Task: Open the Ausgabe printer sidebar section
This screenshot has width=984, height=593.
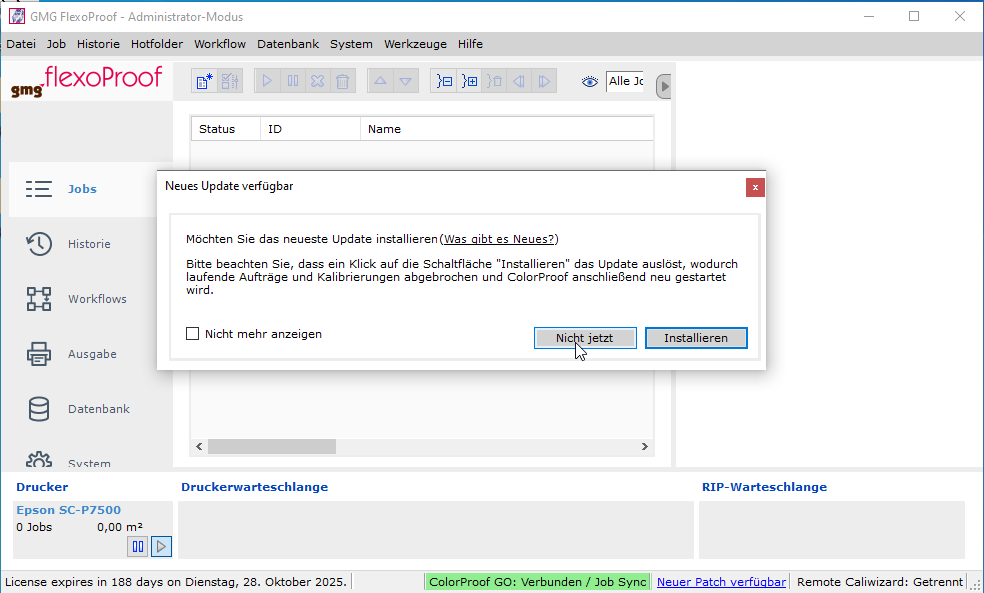Action: click(83, 354)
